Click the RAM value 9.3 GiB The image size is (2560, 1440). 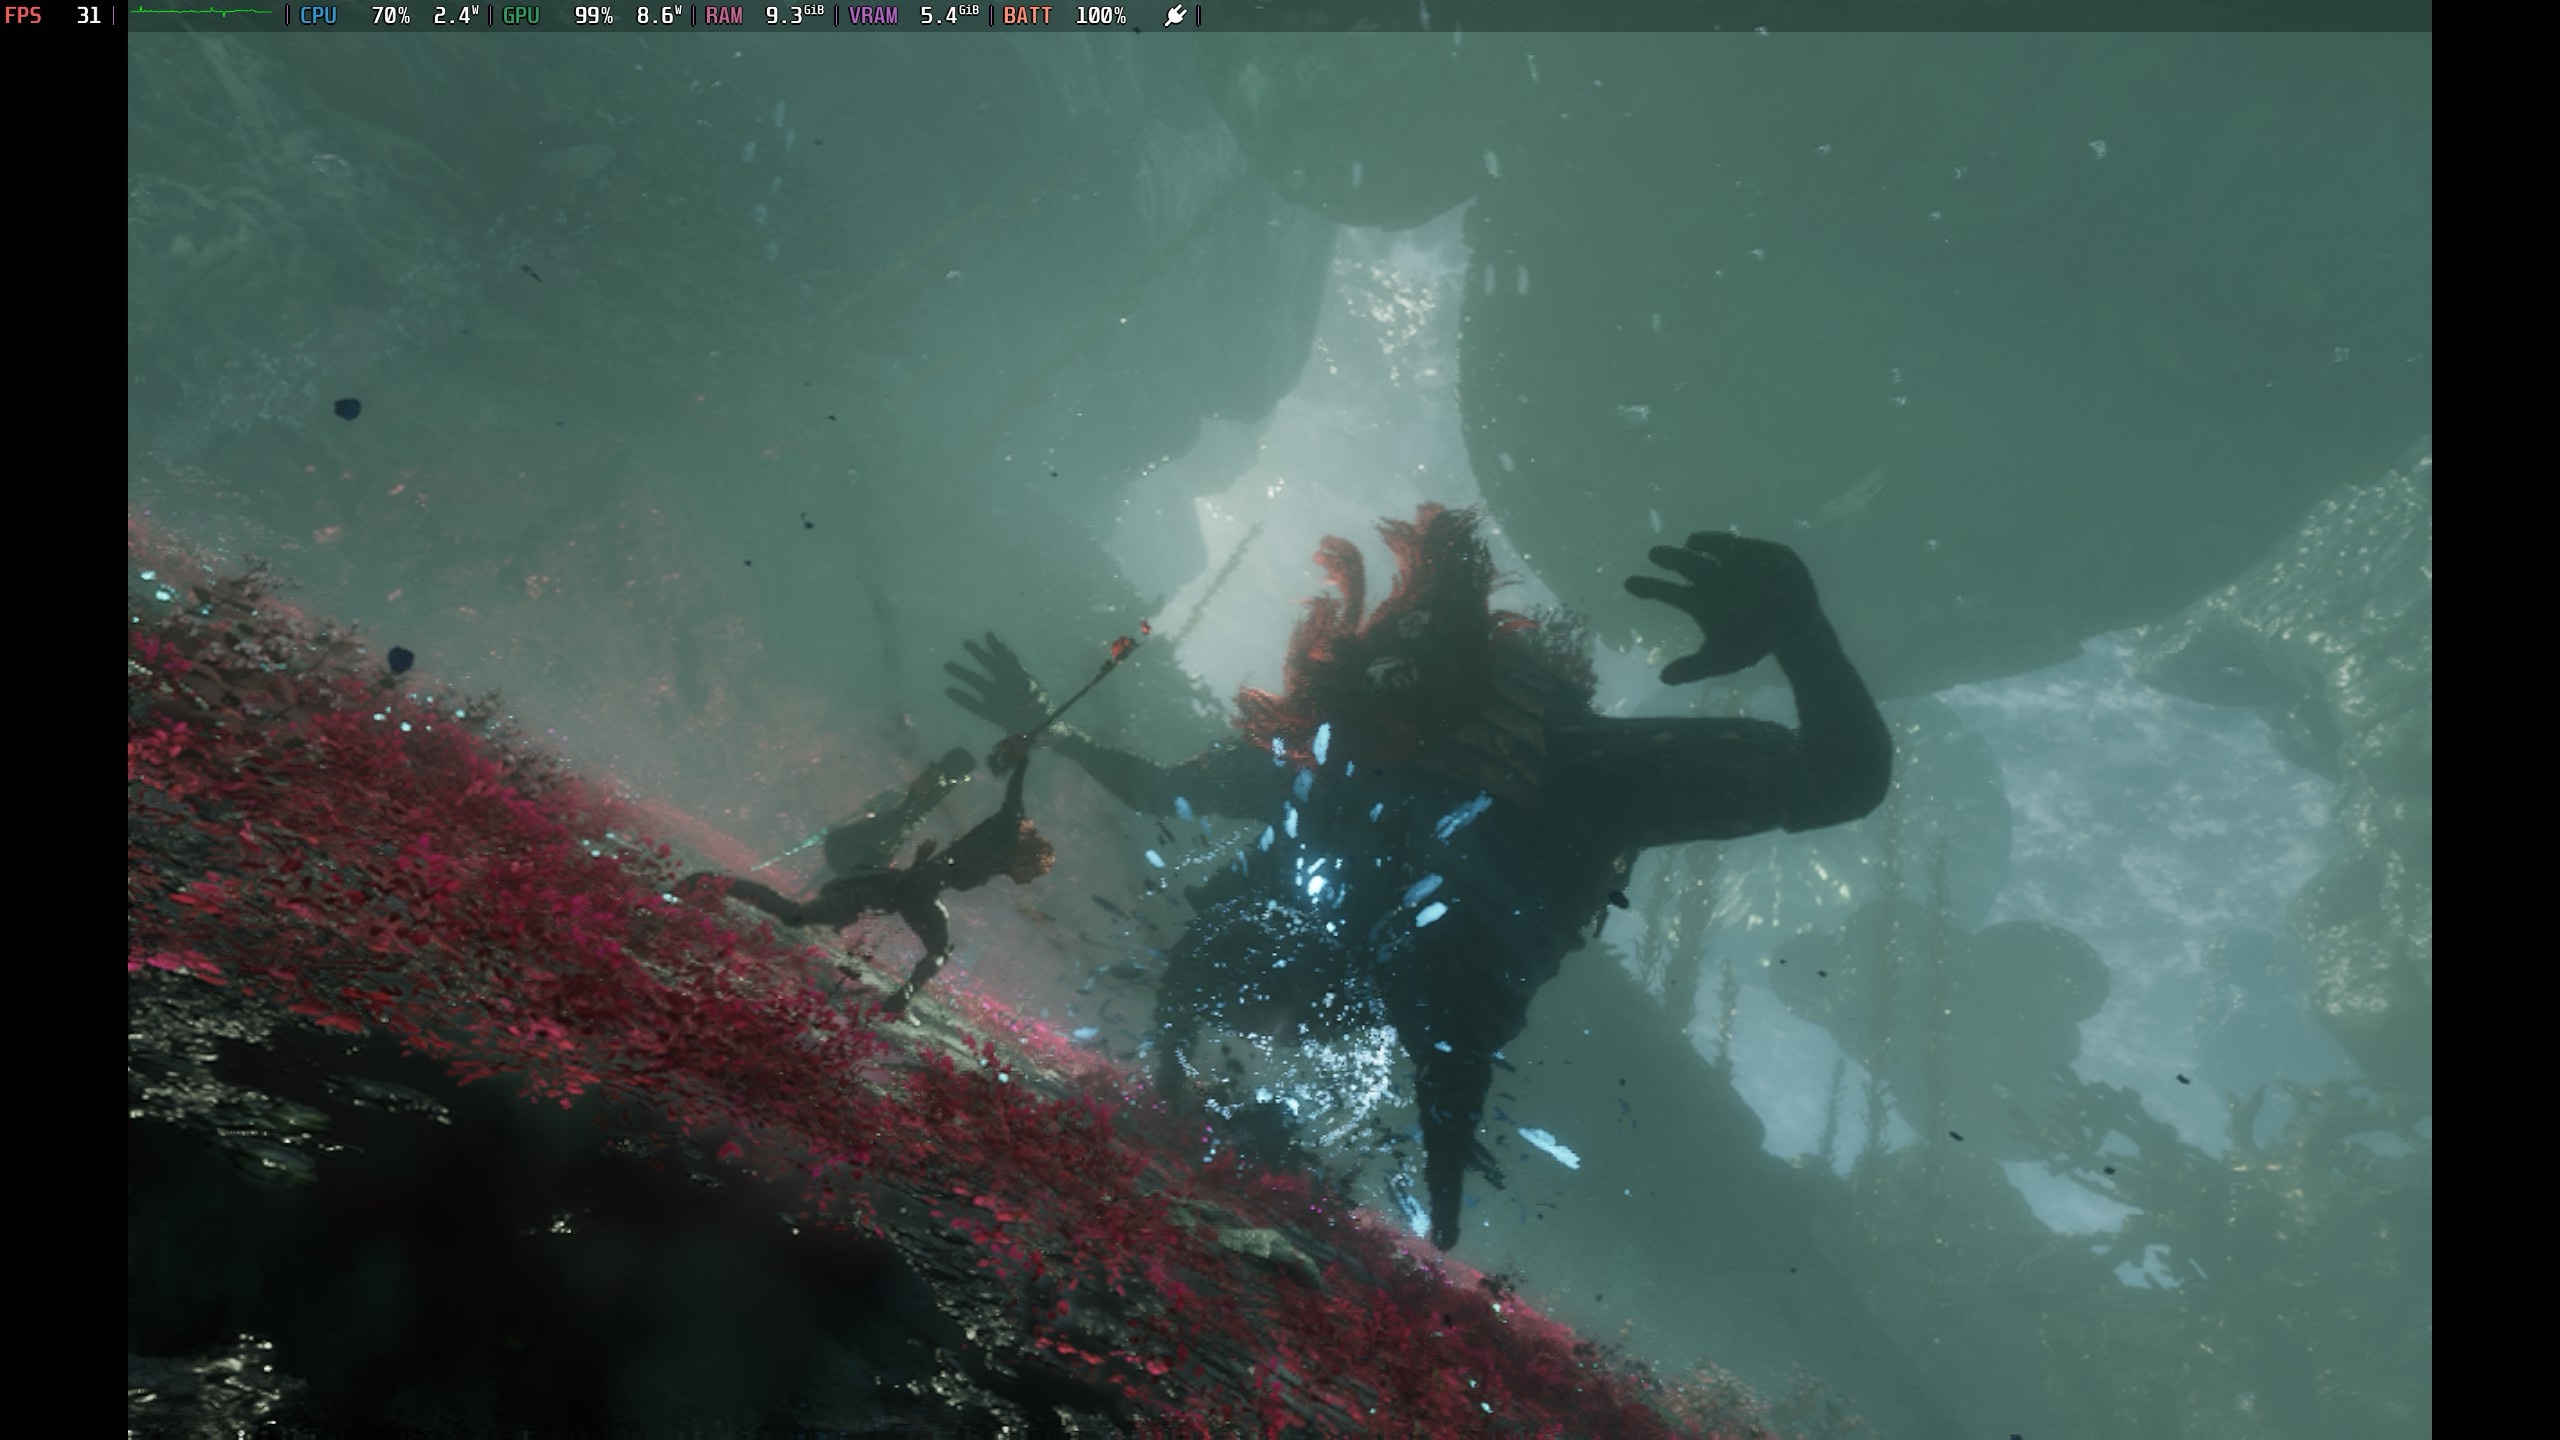click(795, 16)
